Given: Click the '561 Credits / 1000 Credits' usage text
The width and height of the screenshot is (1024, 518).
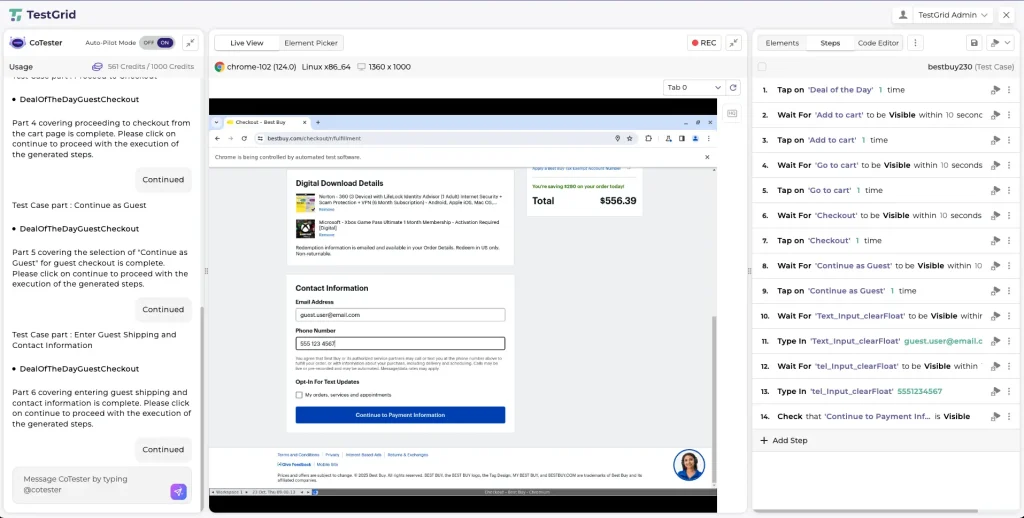Looking at the screenshot, I should pyautogui.click(x=150, y=67).
